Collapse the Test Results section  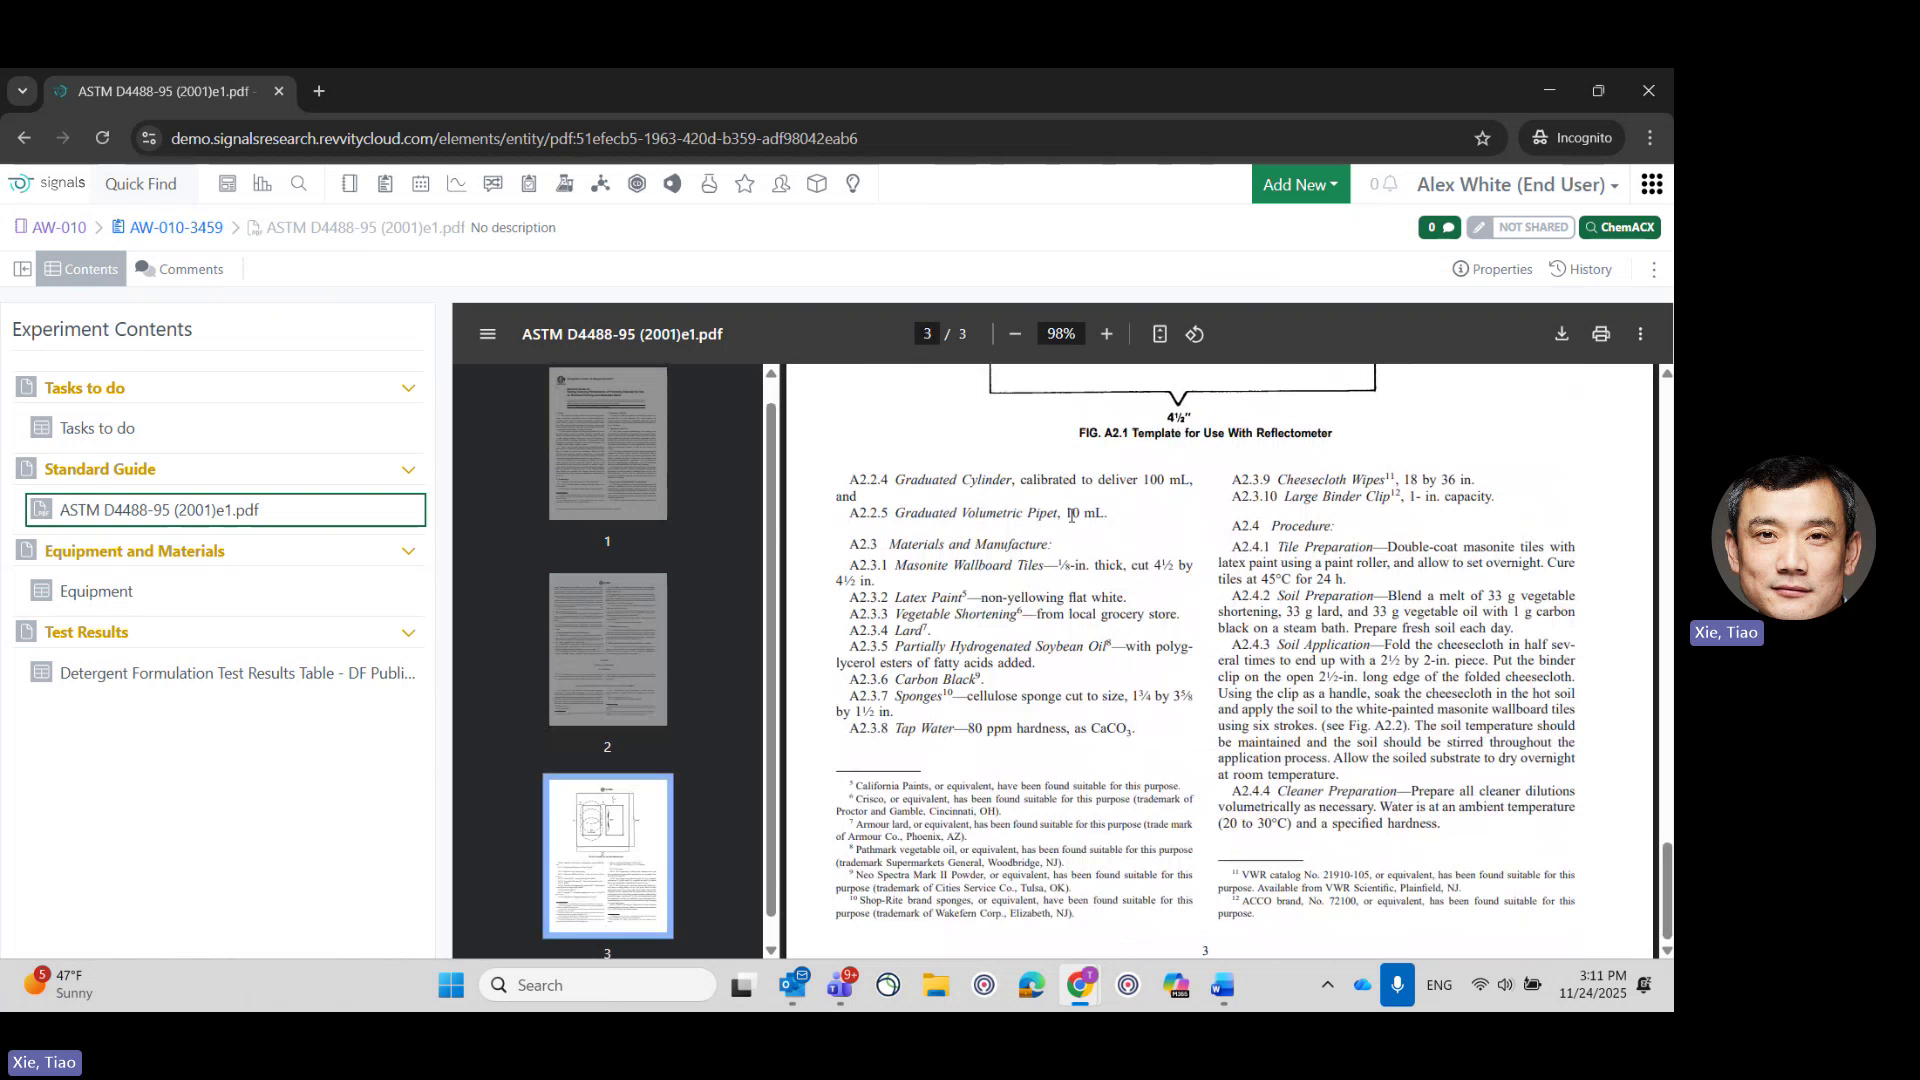point(408,632)
